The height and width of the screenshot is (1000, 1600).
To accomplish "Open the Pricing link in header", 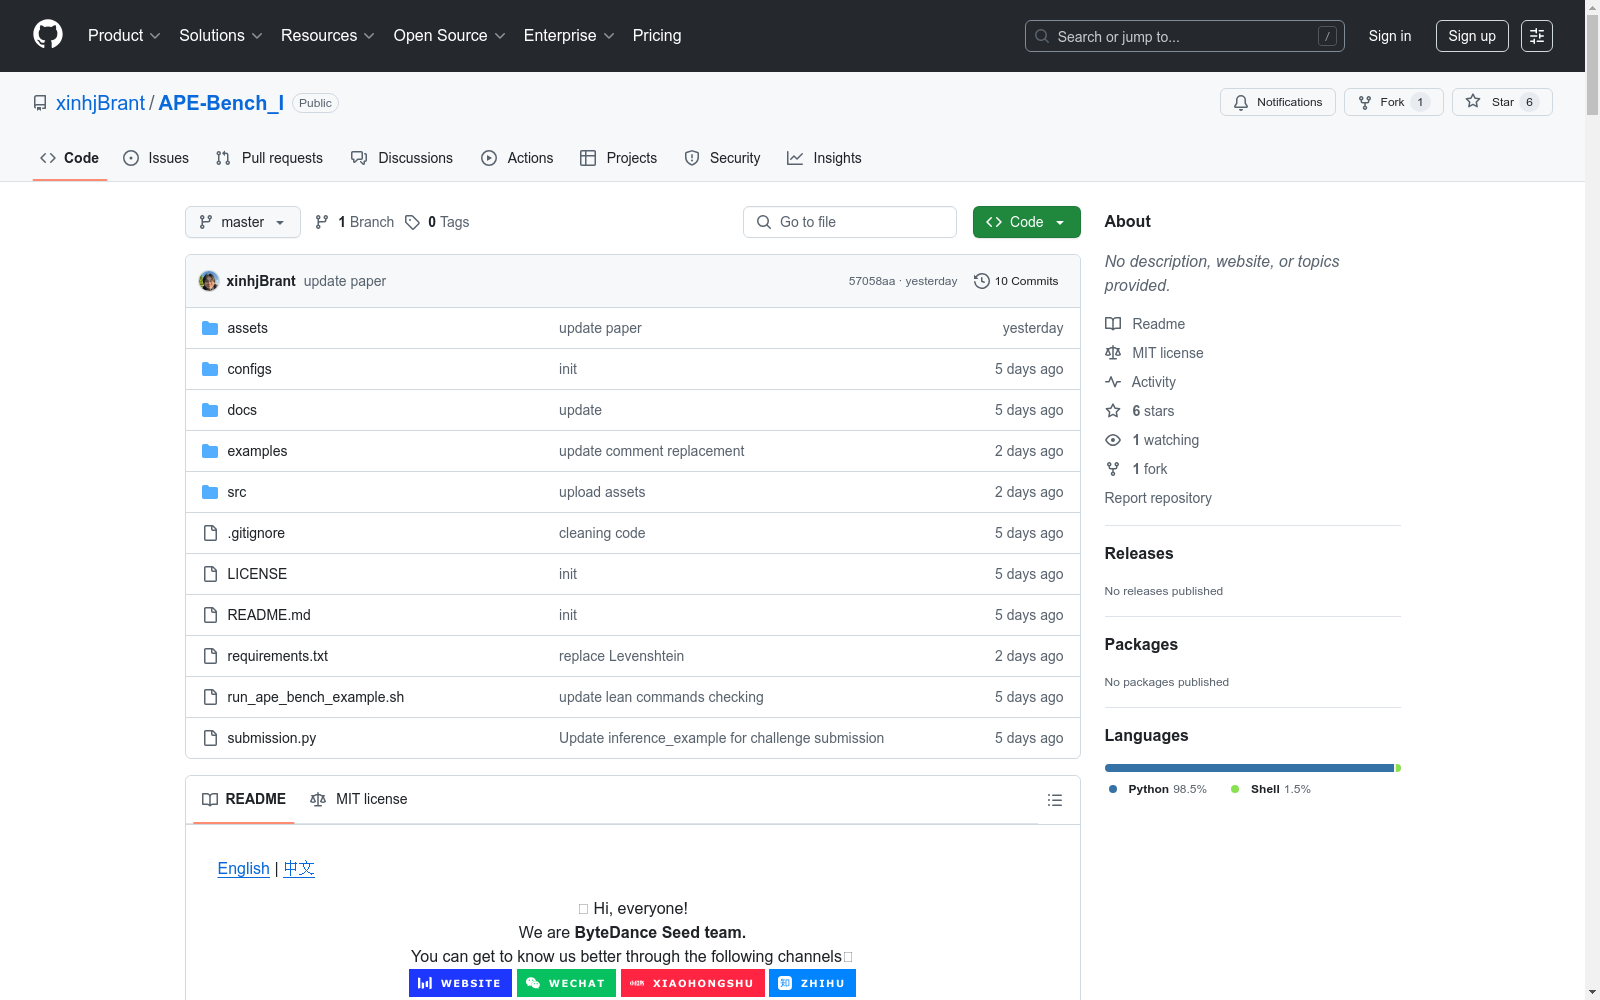I will coord(657,36).
